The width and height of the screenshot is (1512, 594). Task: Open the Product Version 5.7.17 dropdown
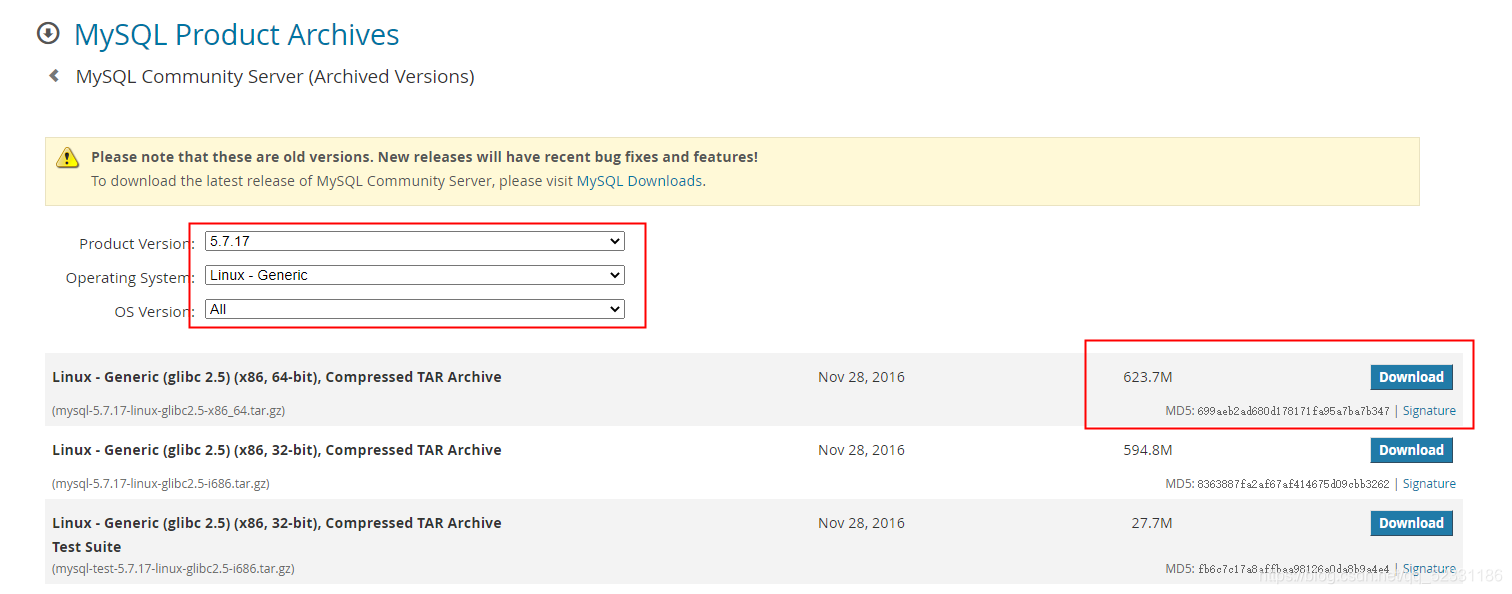point(414,241)
